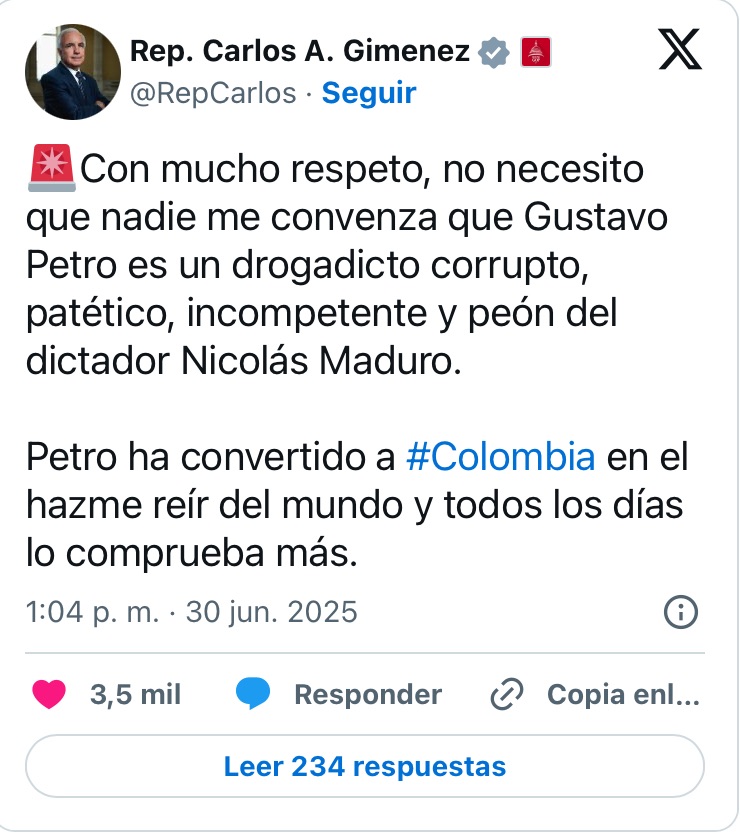Open the @RepCarlos handle

point(213,93)
